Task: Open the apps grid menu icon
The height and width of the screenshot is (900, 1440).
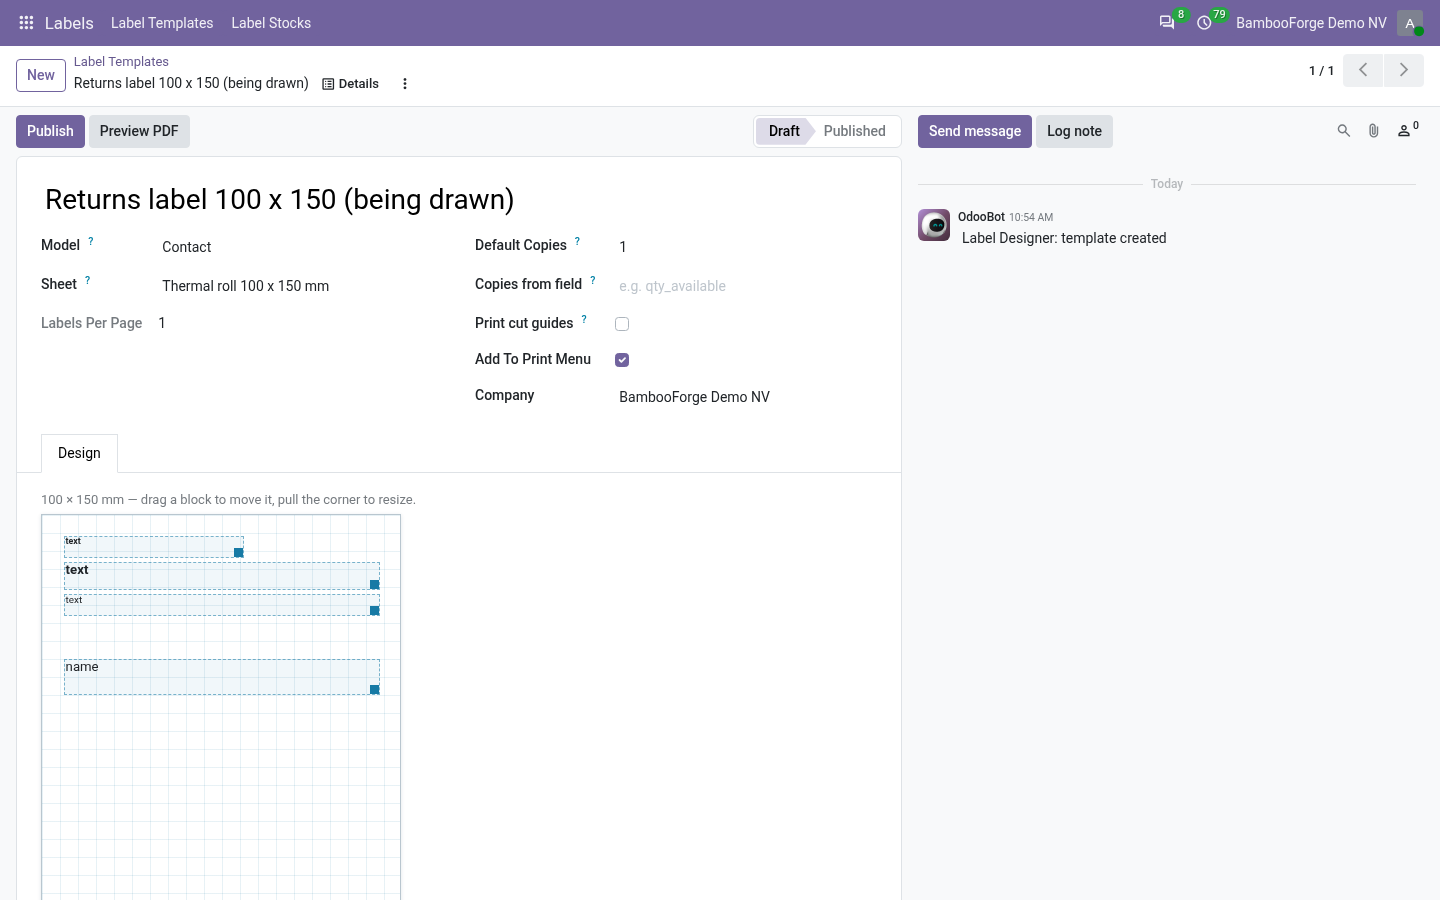Action: (x=27, y=23)
